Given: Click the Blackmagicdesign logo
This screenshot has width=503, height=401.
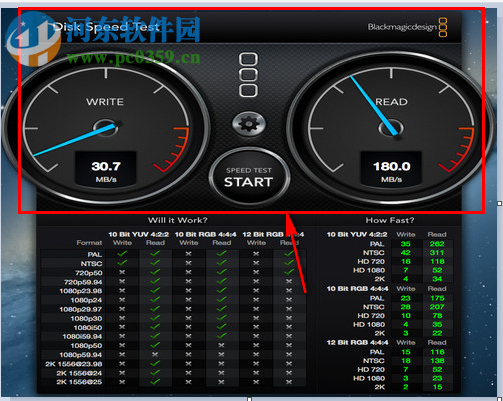Looking at the screenshot, I should click(407, 27).
